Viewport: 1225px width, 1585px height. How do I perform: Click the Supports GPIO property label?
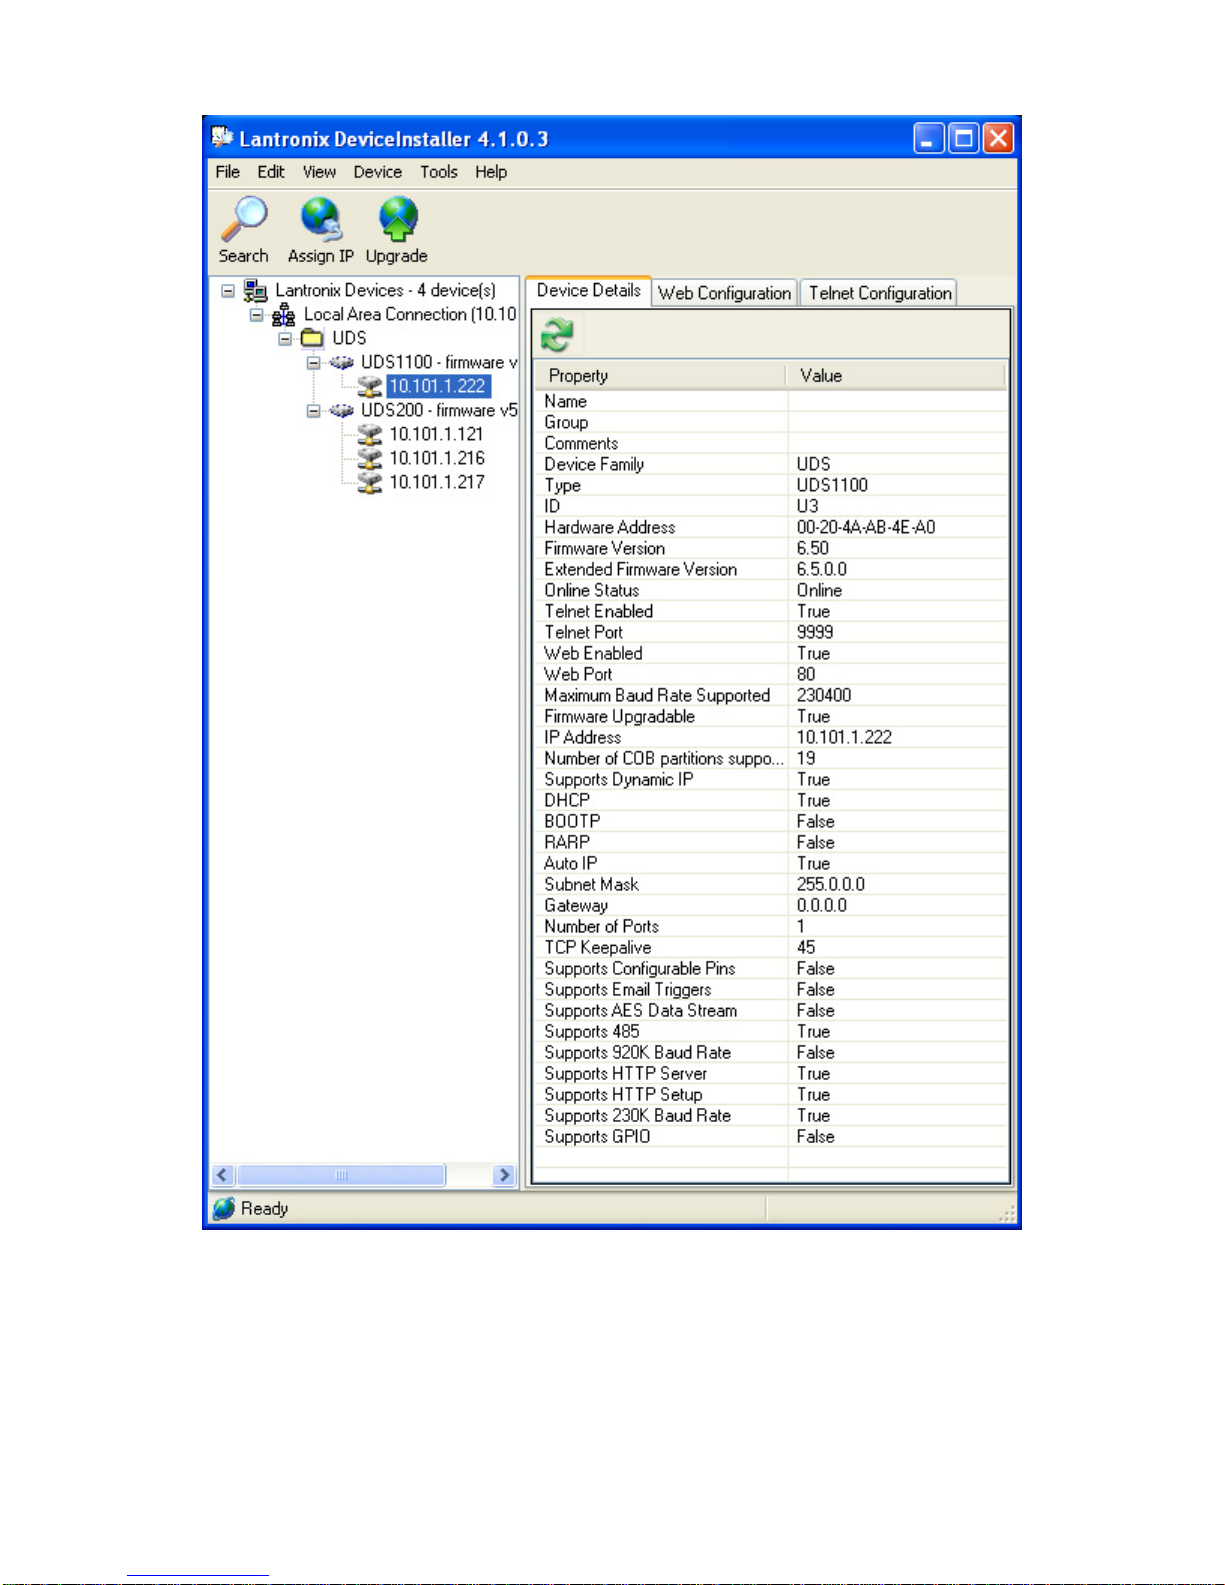click(x=597, y=1136)
